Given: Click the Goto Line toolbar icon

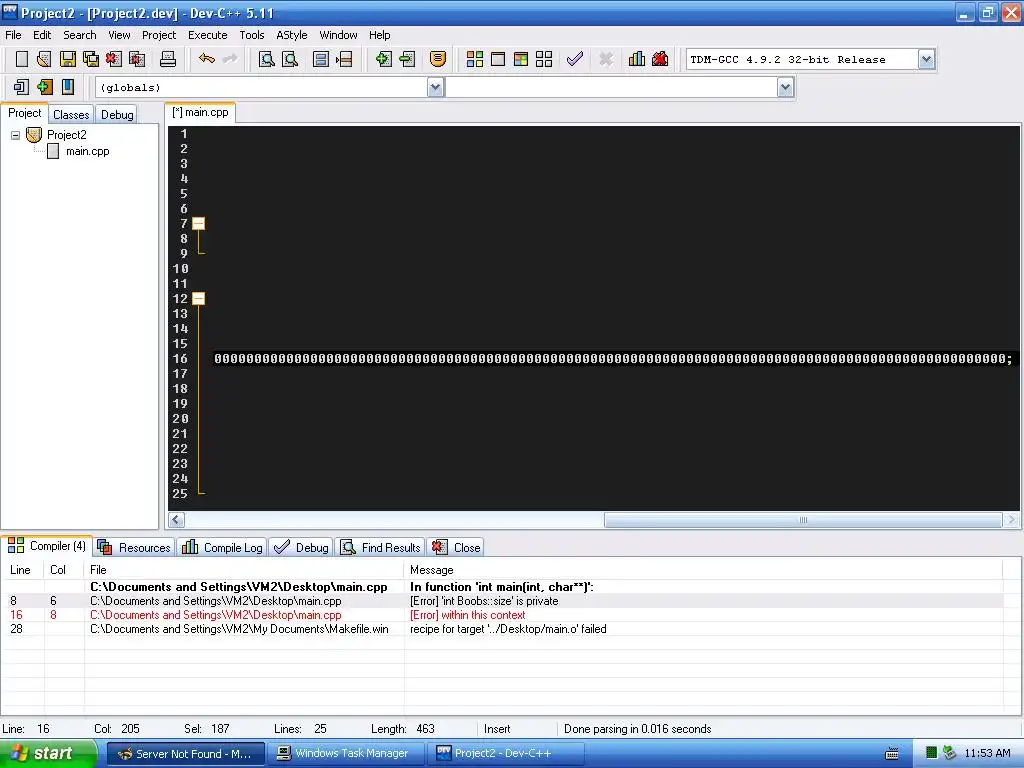Looking at the screenshot, I should [344, 59].
